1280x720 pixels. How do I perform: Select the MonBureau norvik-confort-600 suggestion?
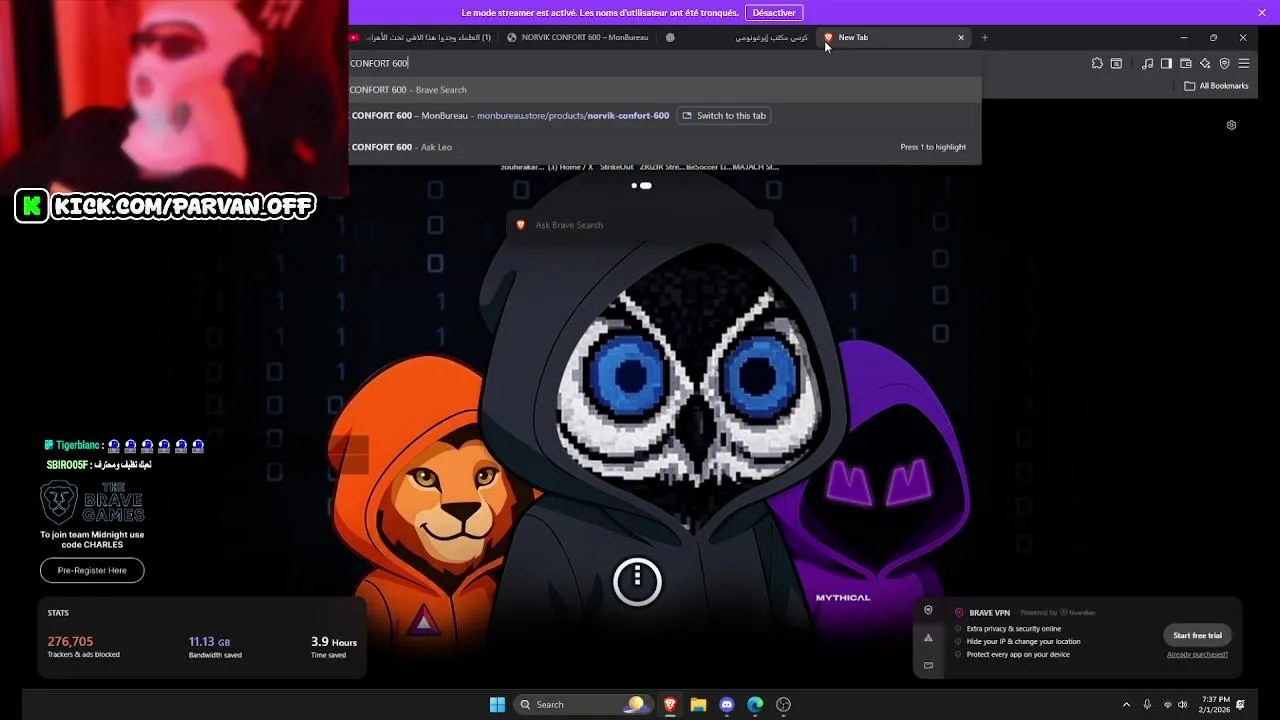pos(510,116)
